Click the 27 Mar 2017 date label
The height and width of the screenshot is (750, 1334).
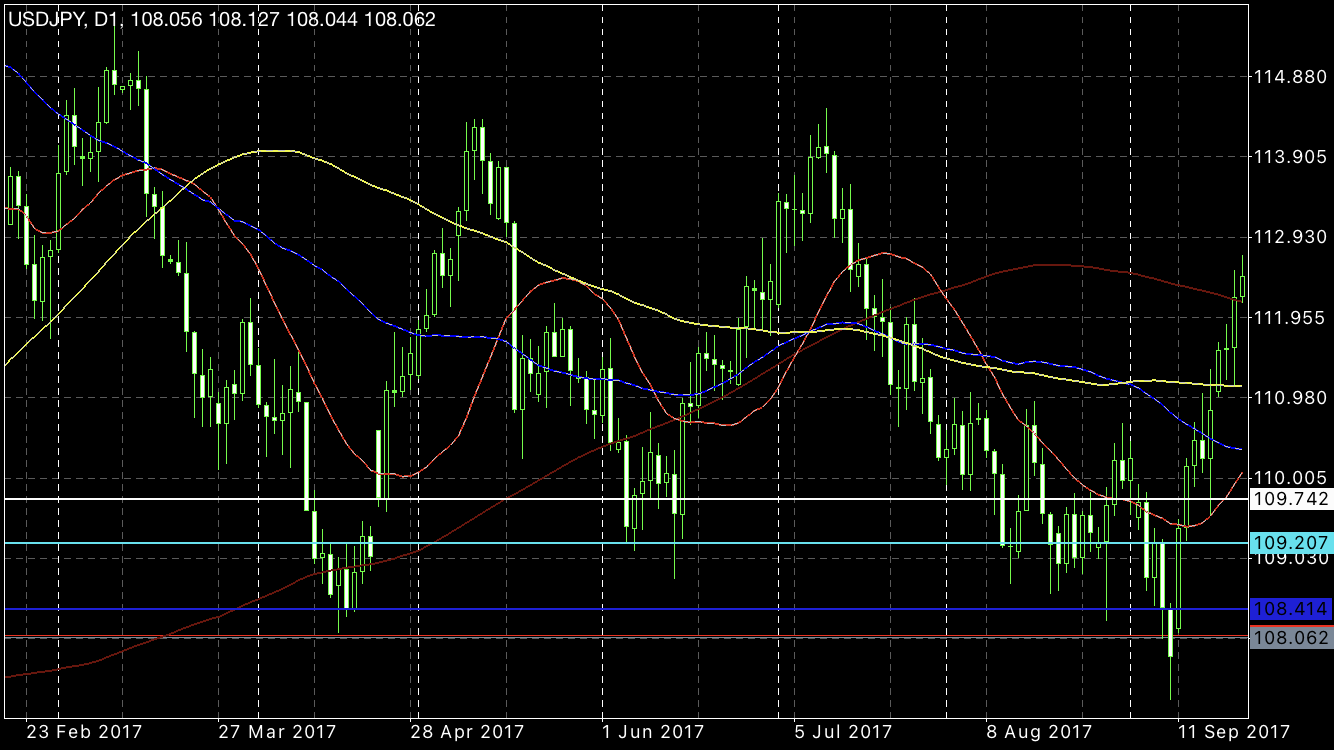coord(278,731)
